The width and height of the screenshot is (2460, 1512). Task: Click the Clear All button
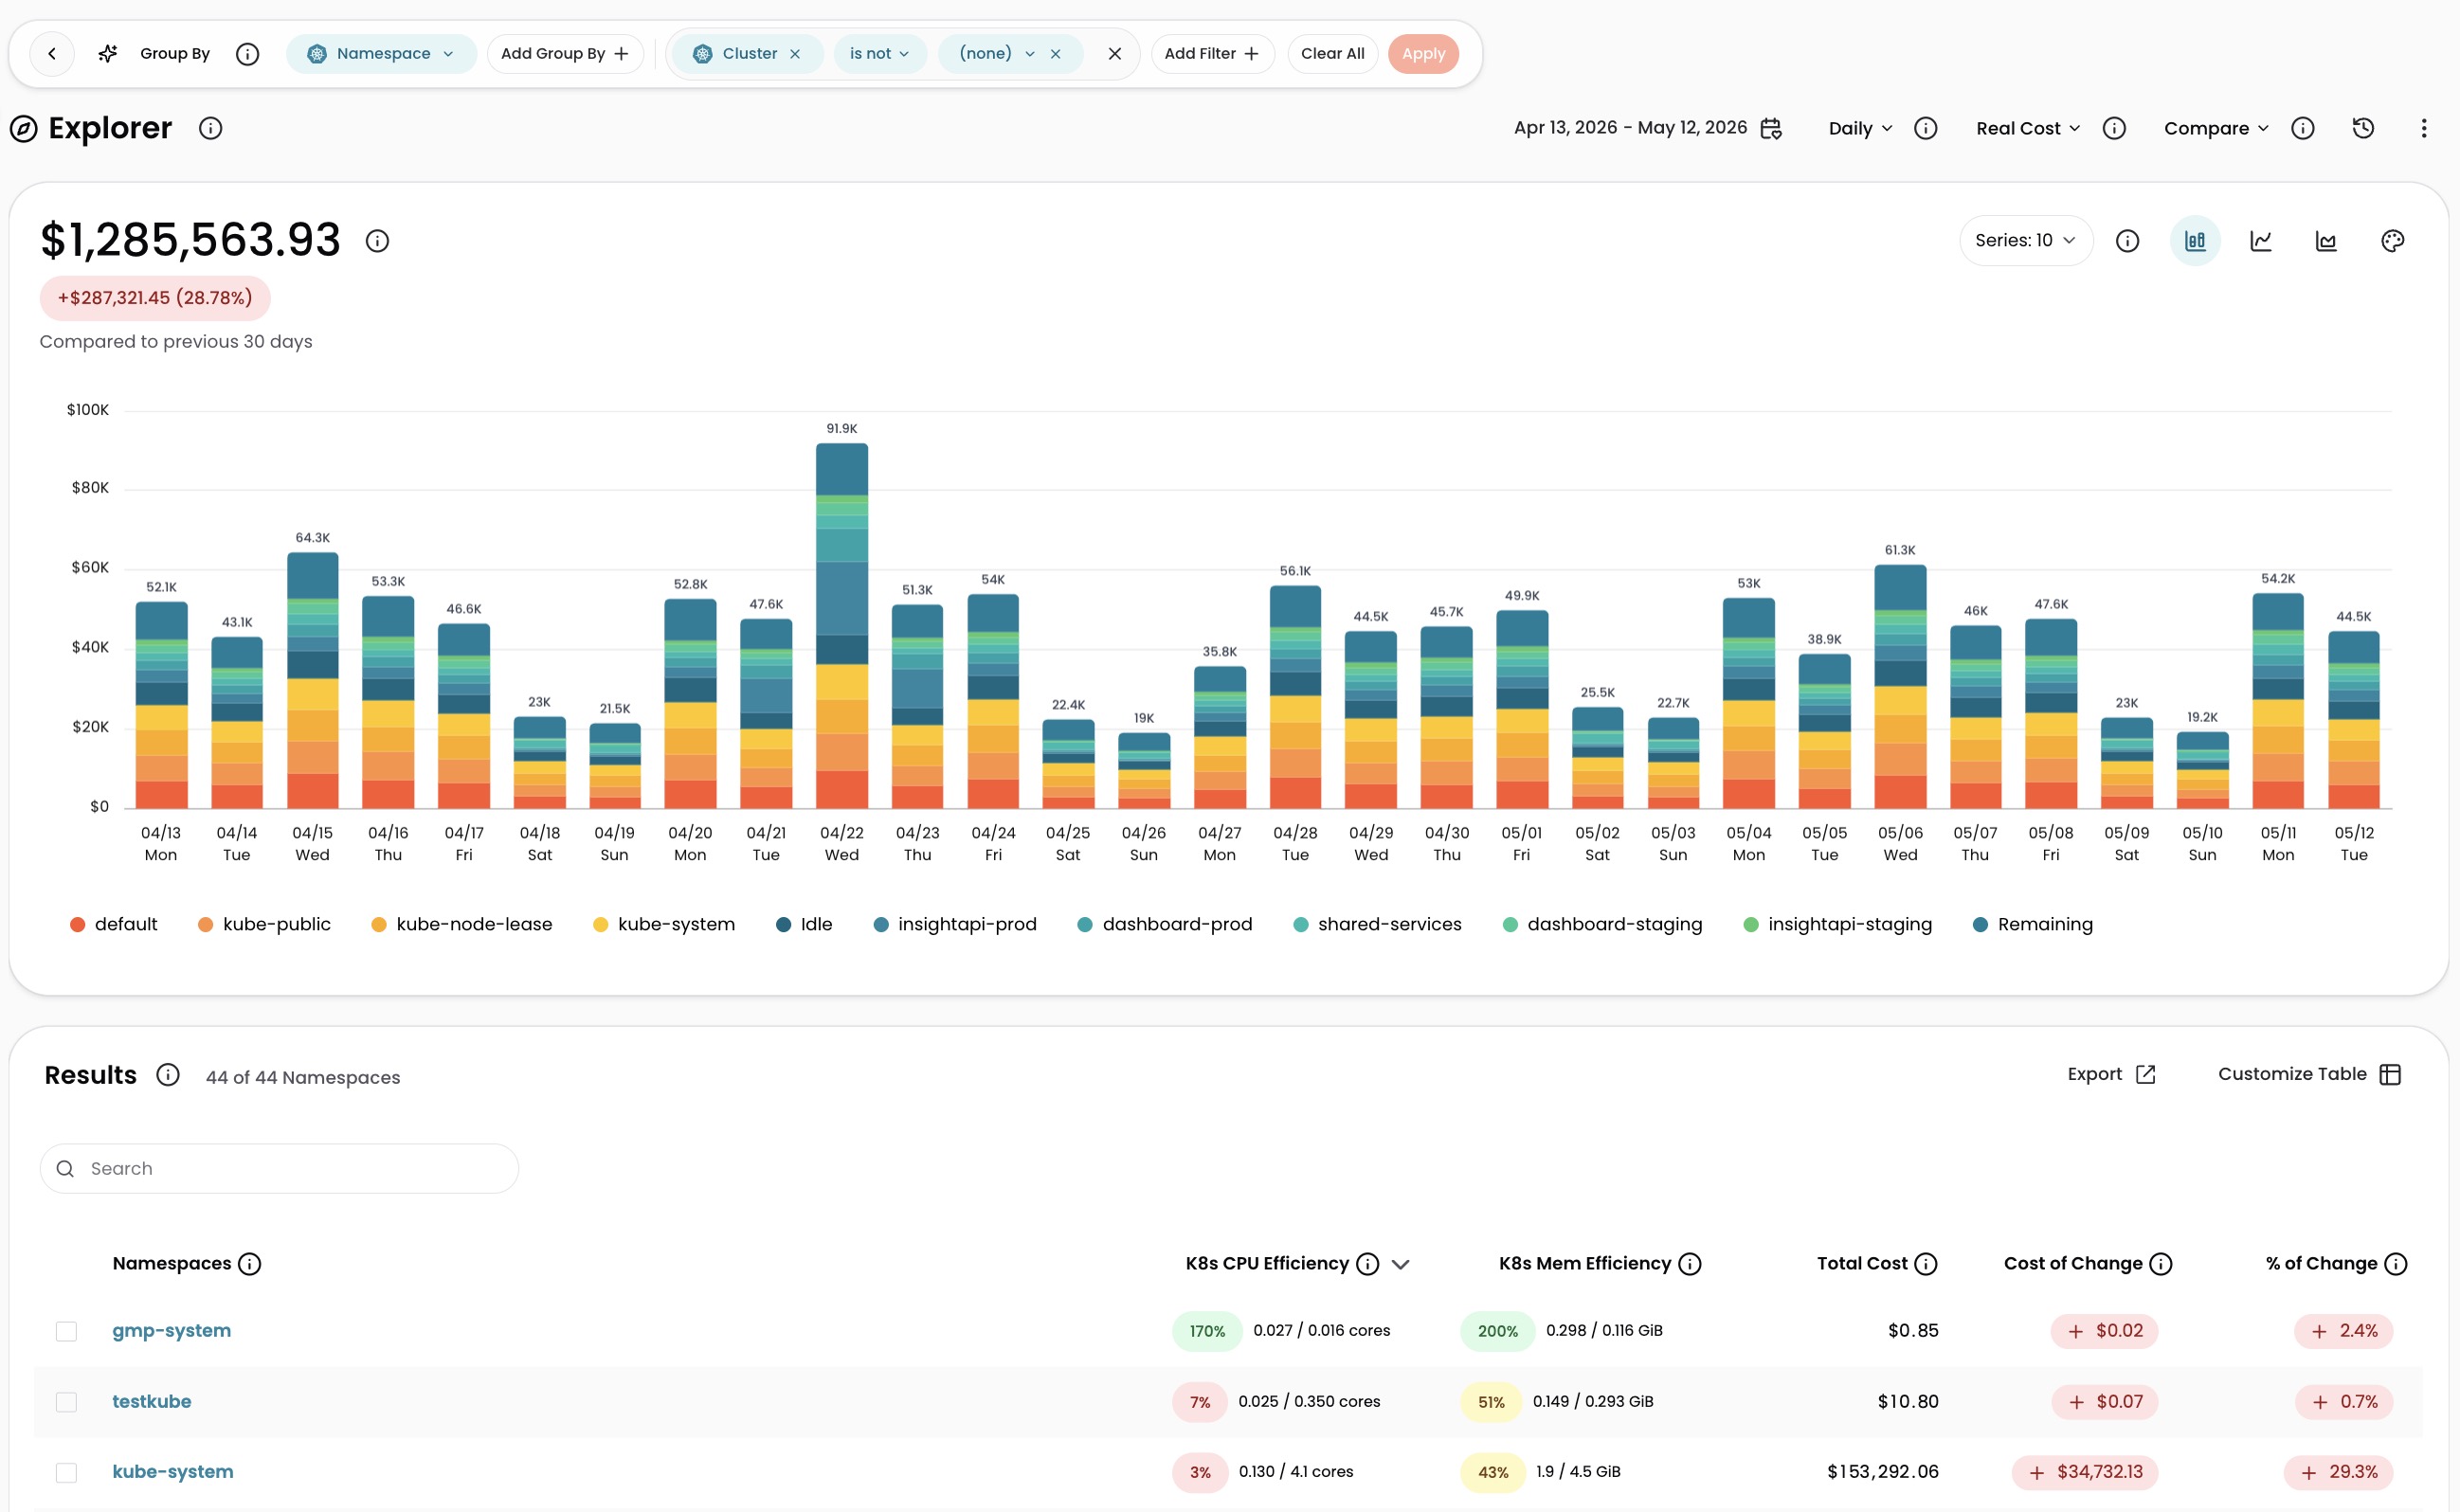[1332, 54]
